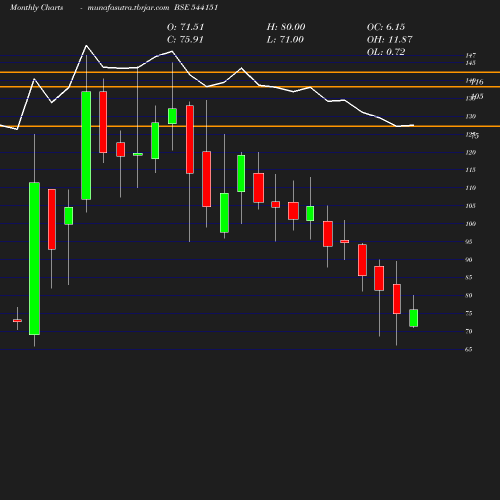
Task: Click the 147 price axis label
Action: tap(471, 55)
